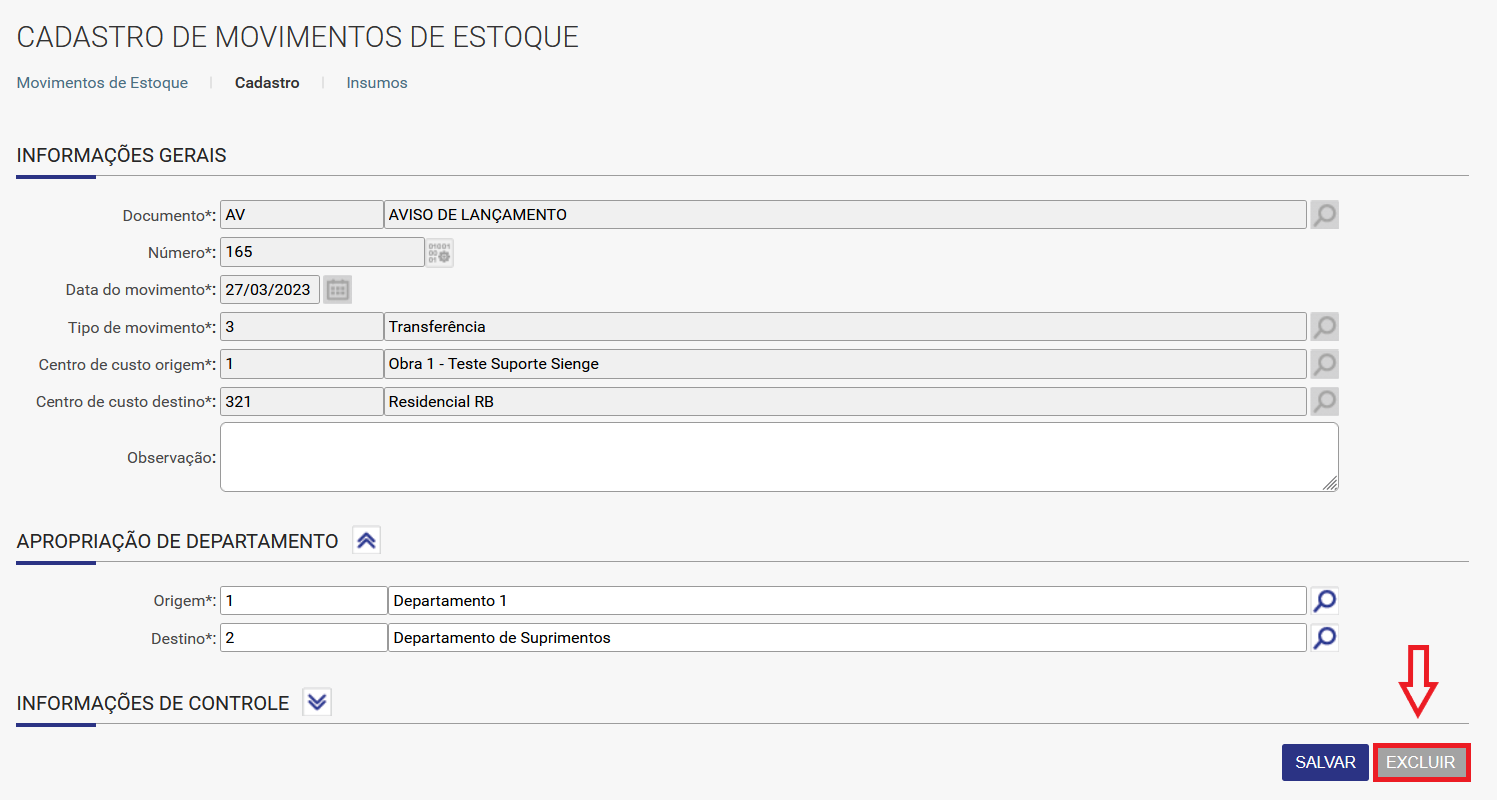This screenshot has width=1497, height=800.
Task: Click inside the Observação text area
Action: tap(779, 457)
